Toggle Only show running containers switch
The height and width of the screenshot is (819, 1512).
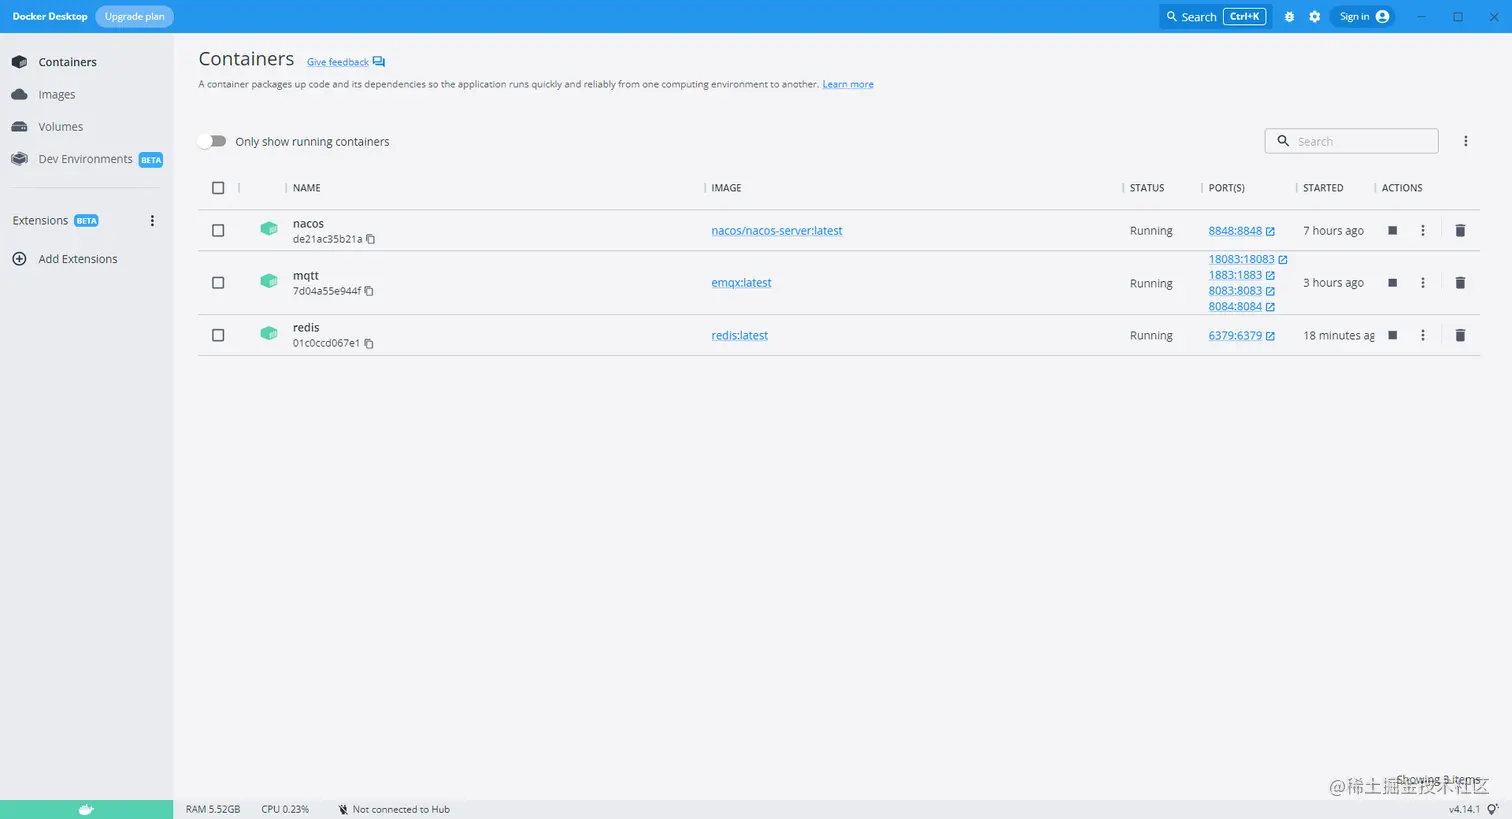(x=212, y=141)
